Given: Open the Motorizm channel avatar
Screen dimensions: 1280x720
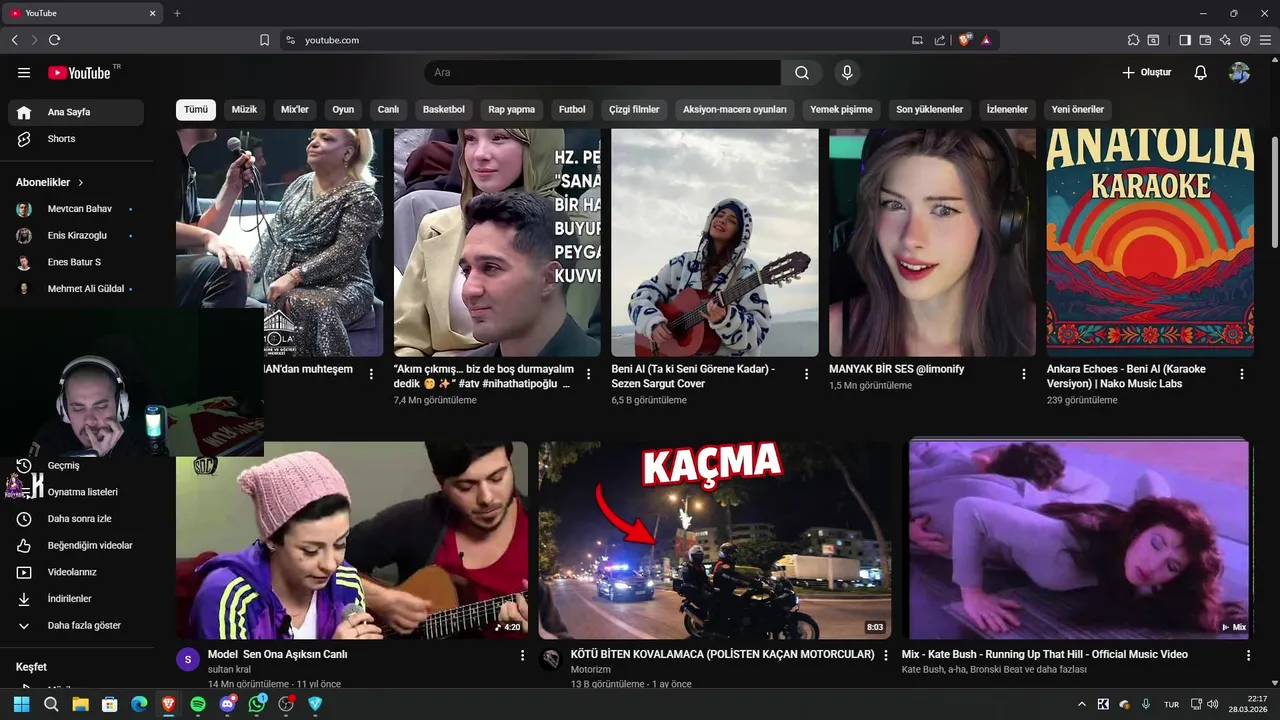Looking at the screenshot, I should 550,659.
